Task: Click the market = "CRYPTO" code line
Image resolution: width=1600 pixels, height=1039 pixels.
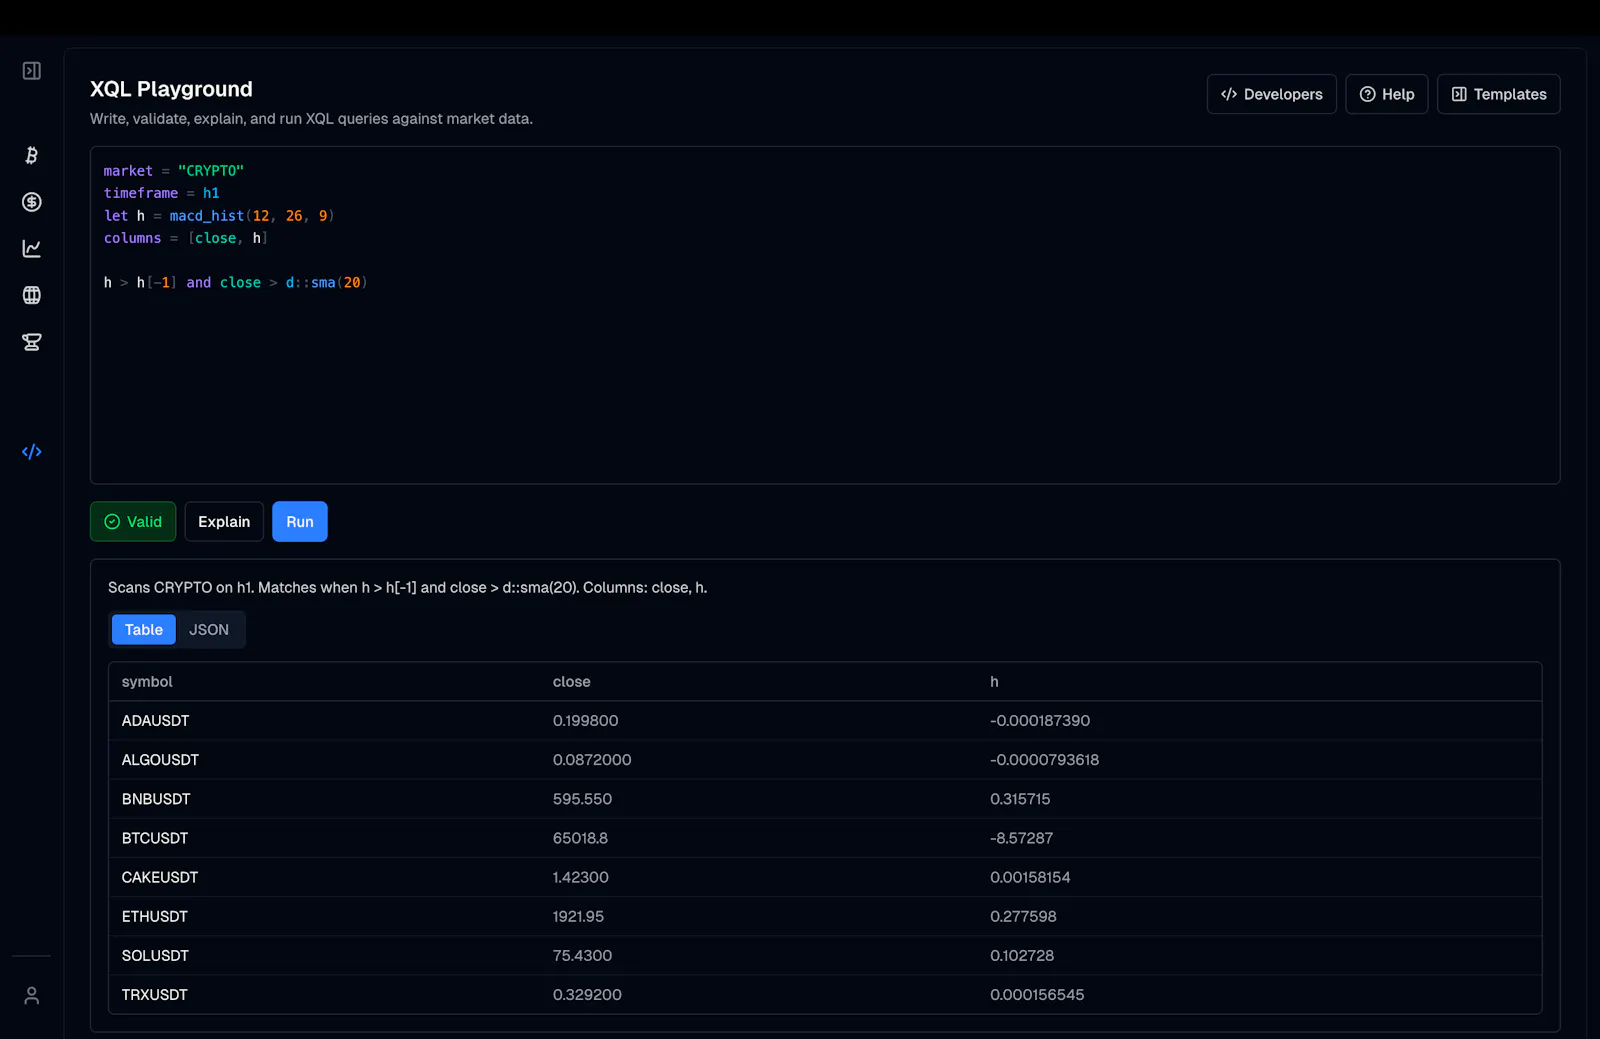Action: tap(174, 171)
